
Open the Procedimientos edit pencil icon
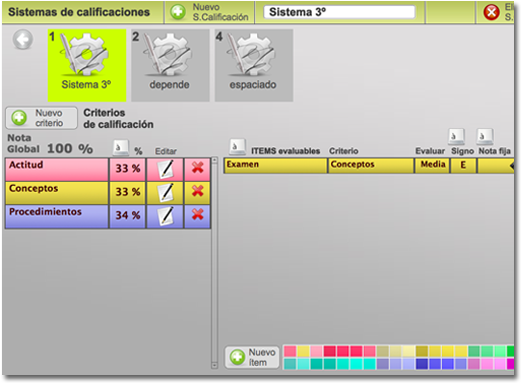pos(166,216)
